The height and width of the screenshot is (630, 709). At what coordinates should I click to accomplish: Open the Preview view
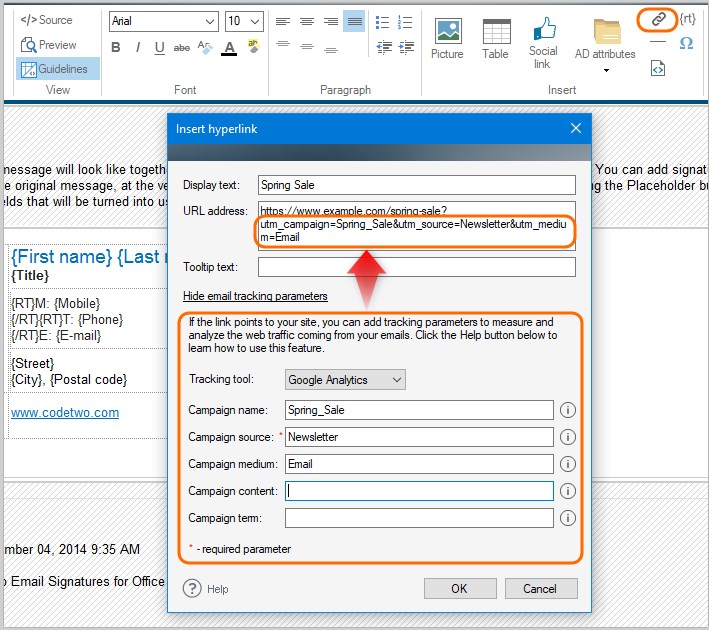point(49,45)
